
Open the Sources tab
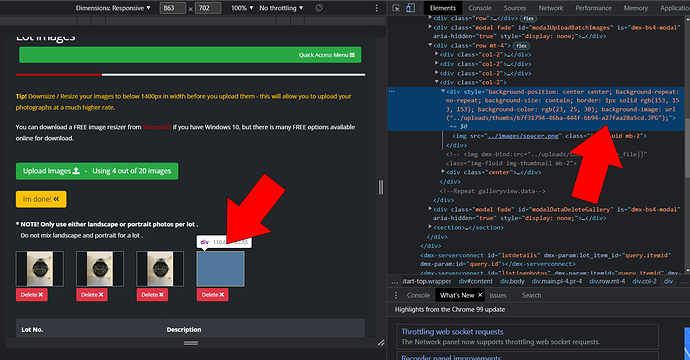click(x=515, y=8)
